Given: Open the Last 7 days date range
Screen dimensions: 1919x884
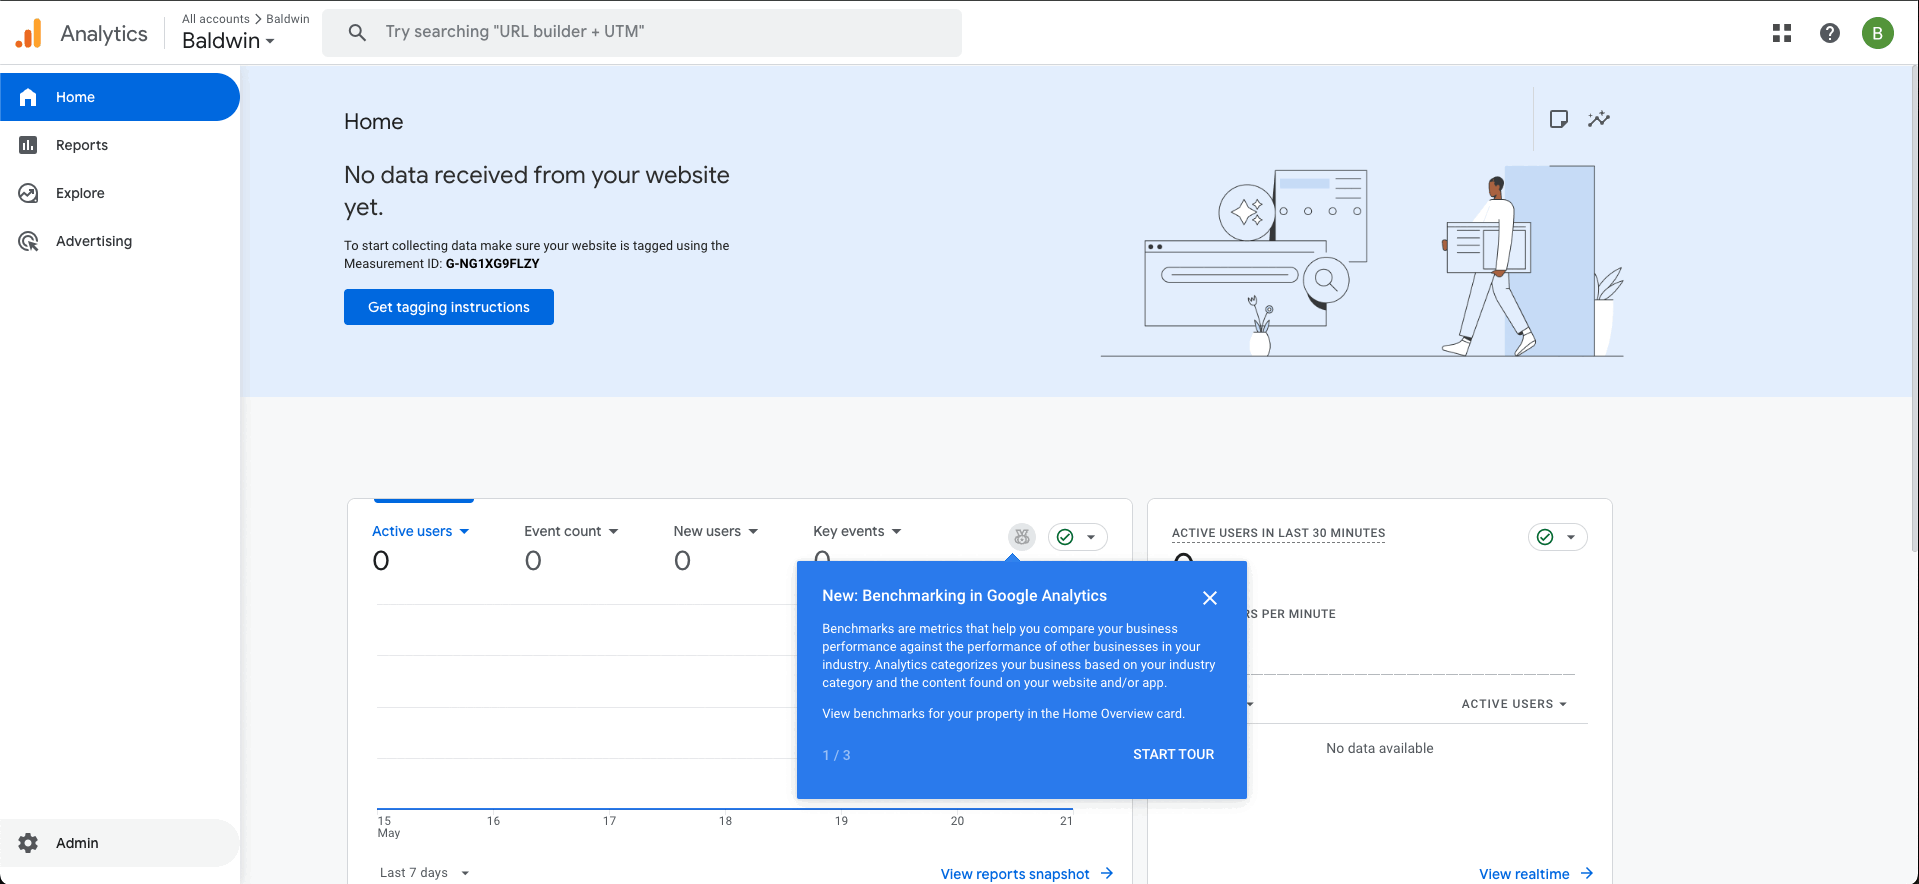Looking at the screenshot, I should [x=424, y=873].
